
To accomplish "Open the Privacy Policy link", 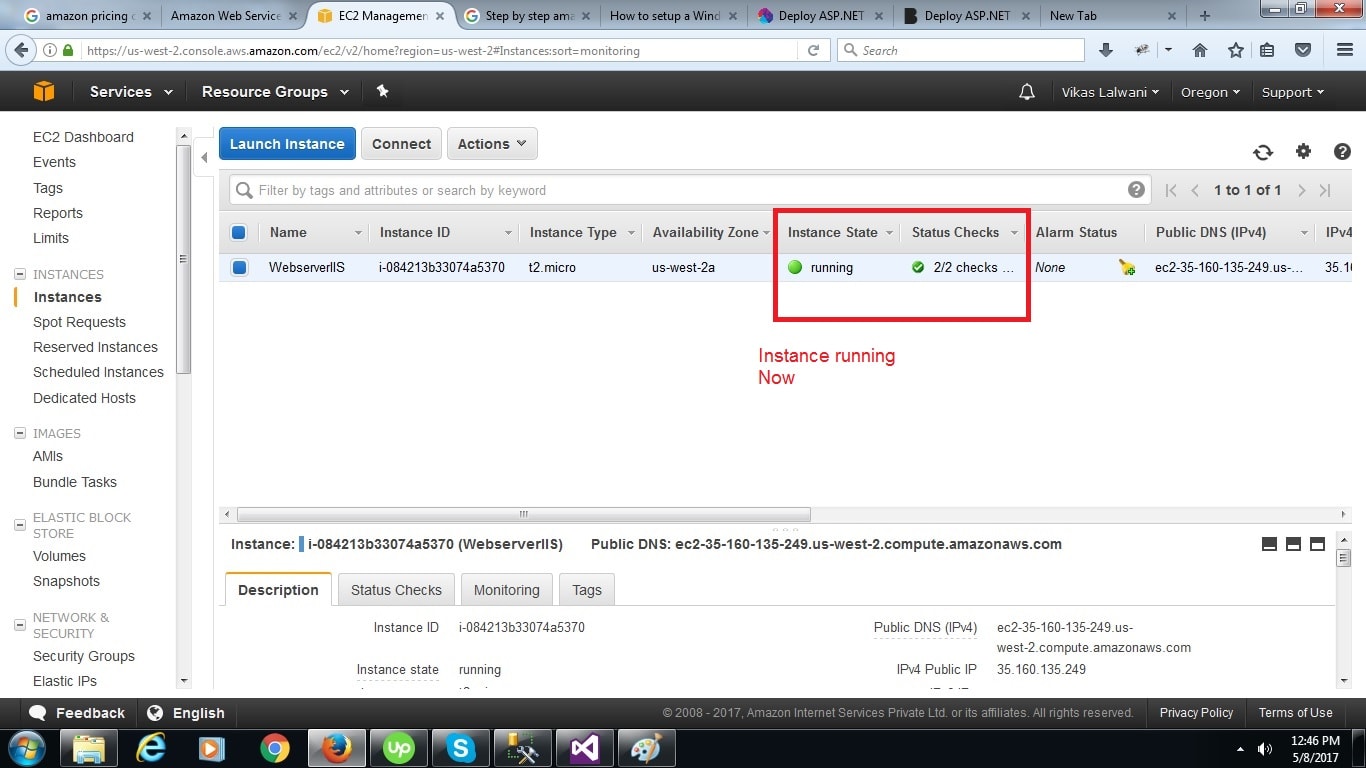I will pyautogui.click(x=1196, y=713).
